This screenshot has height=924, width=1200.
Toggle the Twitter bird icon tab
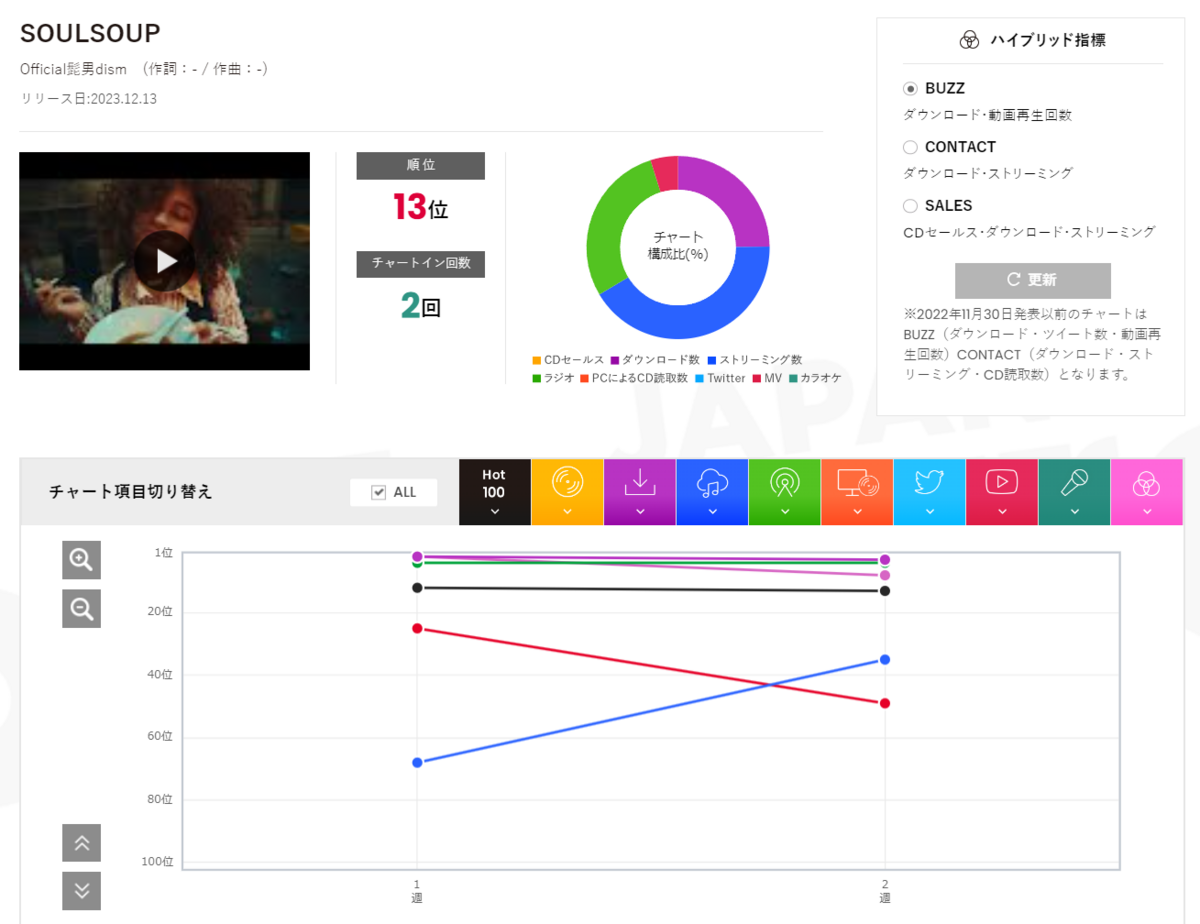[x=929, y=492]
